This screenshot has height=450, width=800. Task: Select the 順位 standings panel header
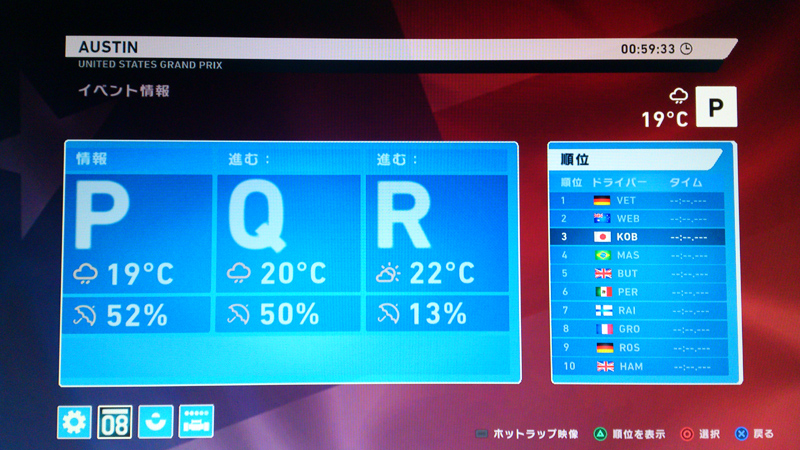tap(637, 159)
